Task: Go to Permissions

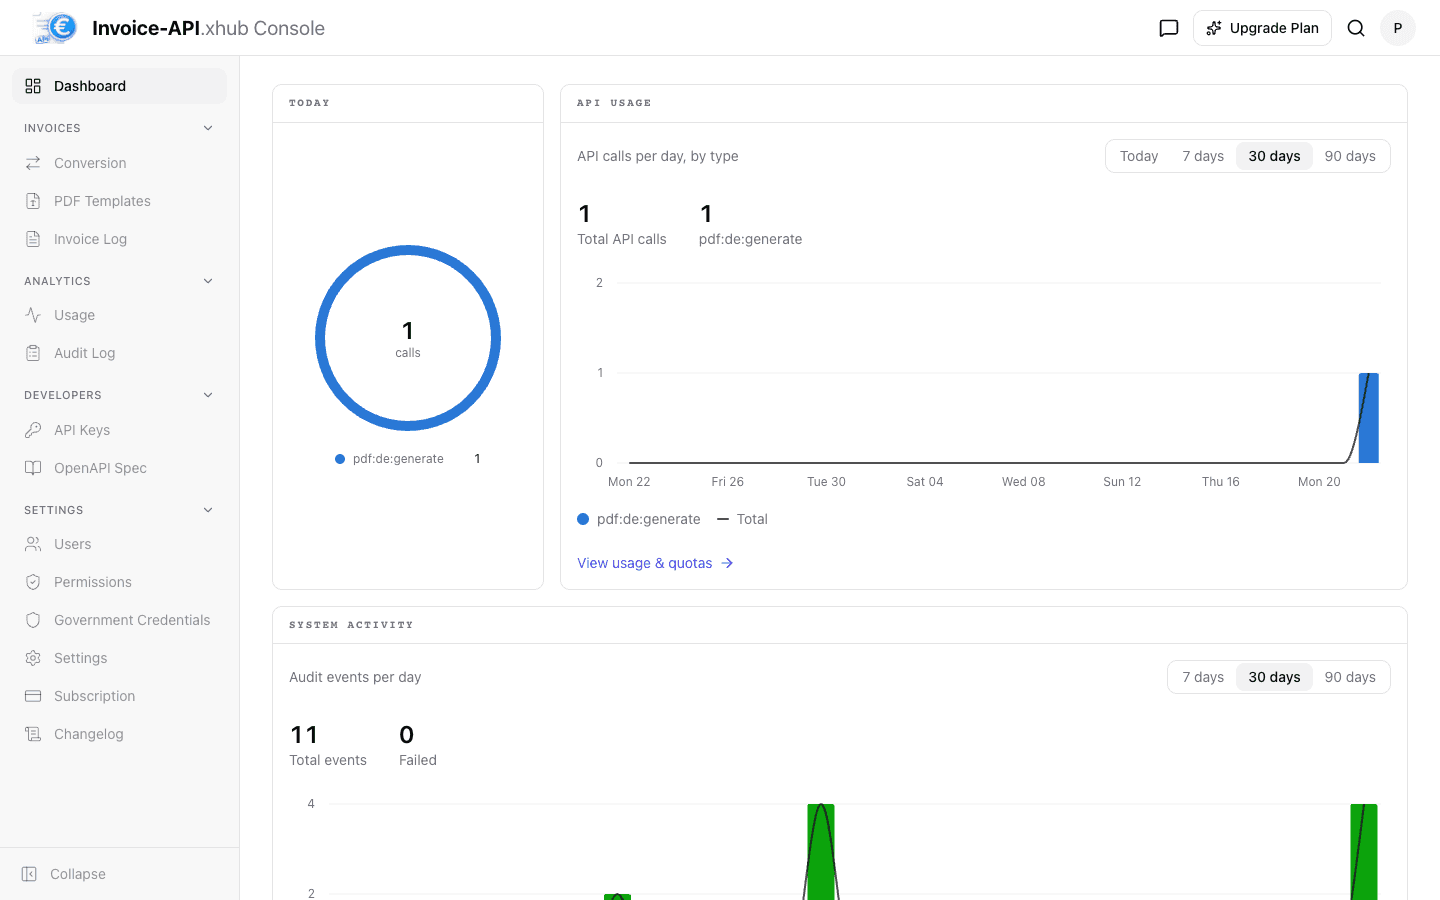Action: tap(119, 582)
